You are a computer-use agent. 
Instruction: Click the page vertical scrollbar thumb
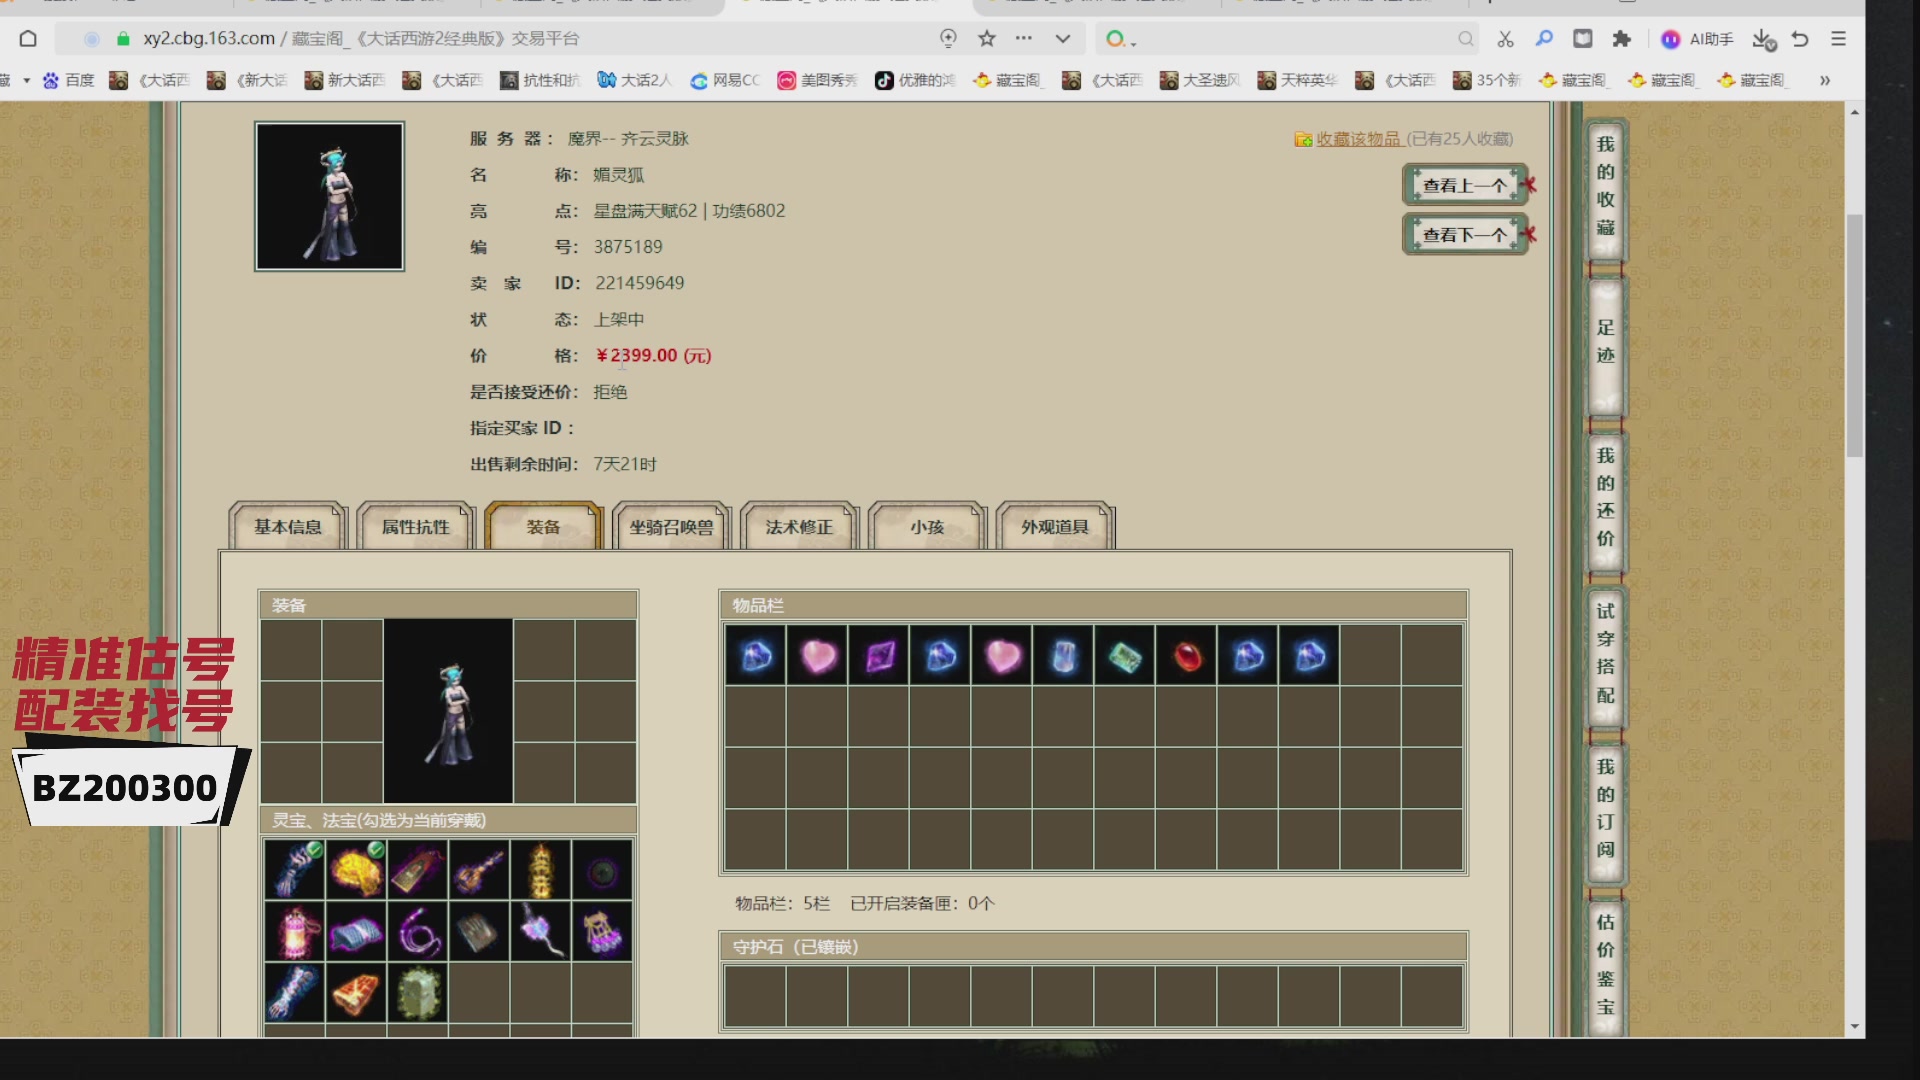pos(1854,335)
